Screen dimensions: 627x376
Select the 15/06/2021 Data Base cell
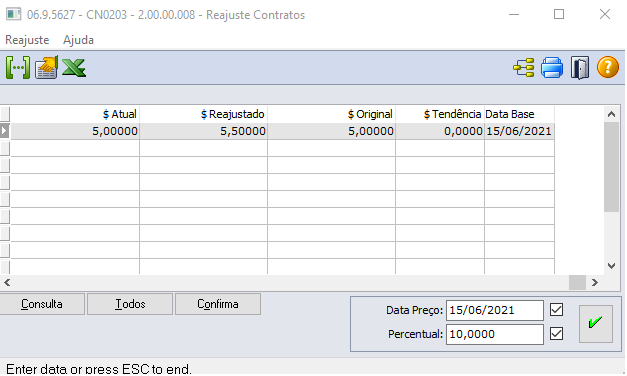pos(519,131)
